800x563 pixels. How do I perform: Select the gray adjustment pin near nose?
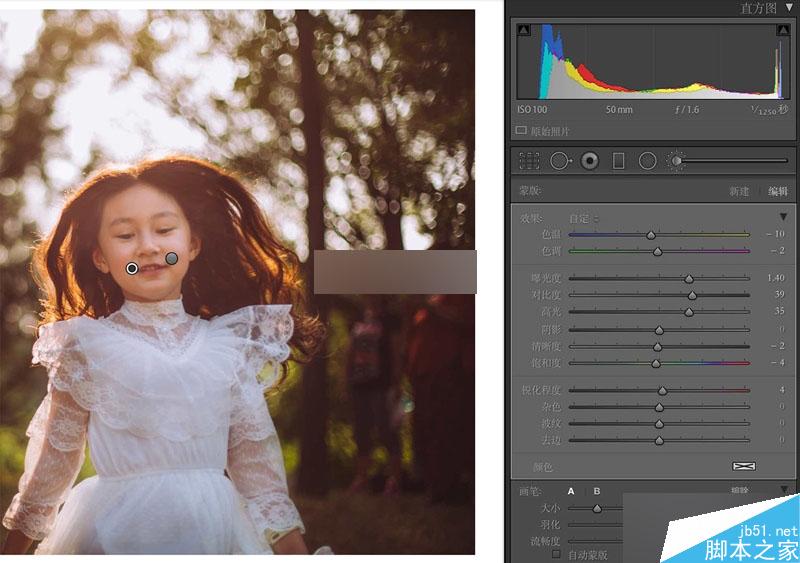[x=172, y=258]
